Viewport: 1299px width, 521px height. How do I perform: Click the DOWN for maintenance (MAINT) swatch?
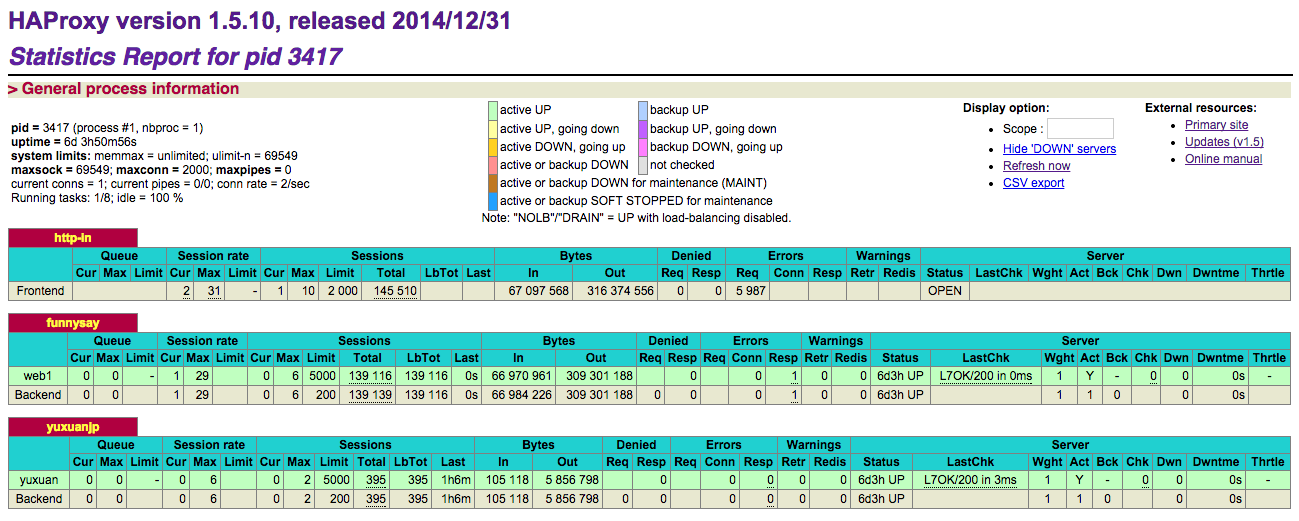(493, 182)
